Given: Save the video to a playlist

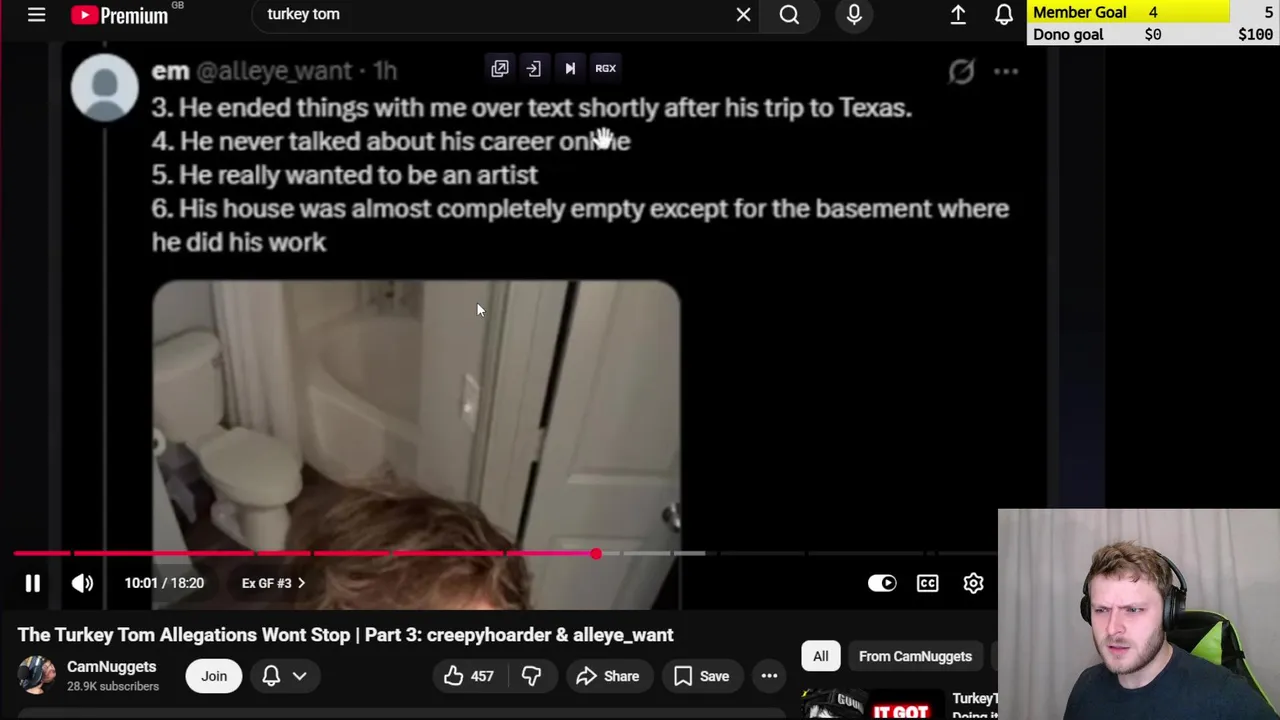Looking at the screenshot, I should click(x=701, y=676).
